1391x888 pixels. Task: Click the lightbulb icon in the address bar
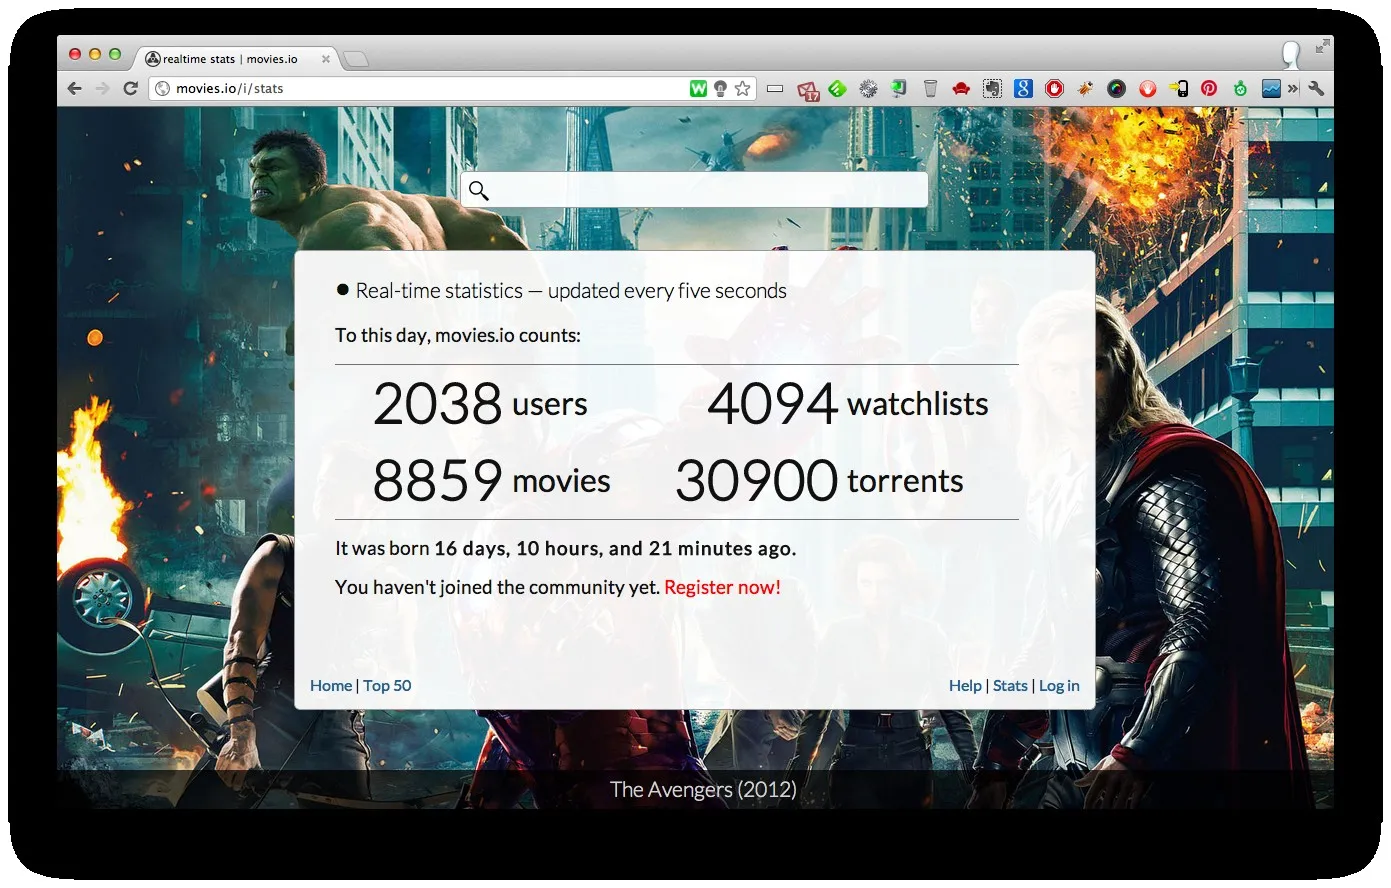[x=720, y=89]
